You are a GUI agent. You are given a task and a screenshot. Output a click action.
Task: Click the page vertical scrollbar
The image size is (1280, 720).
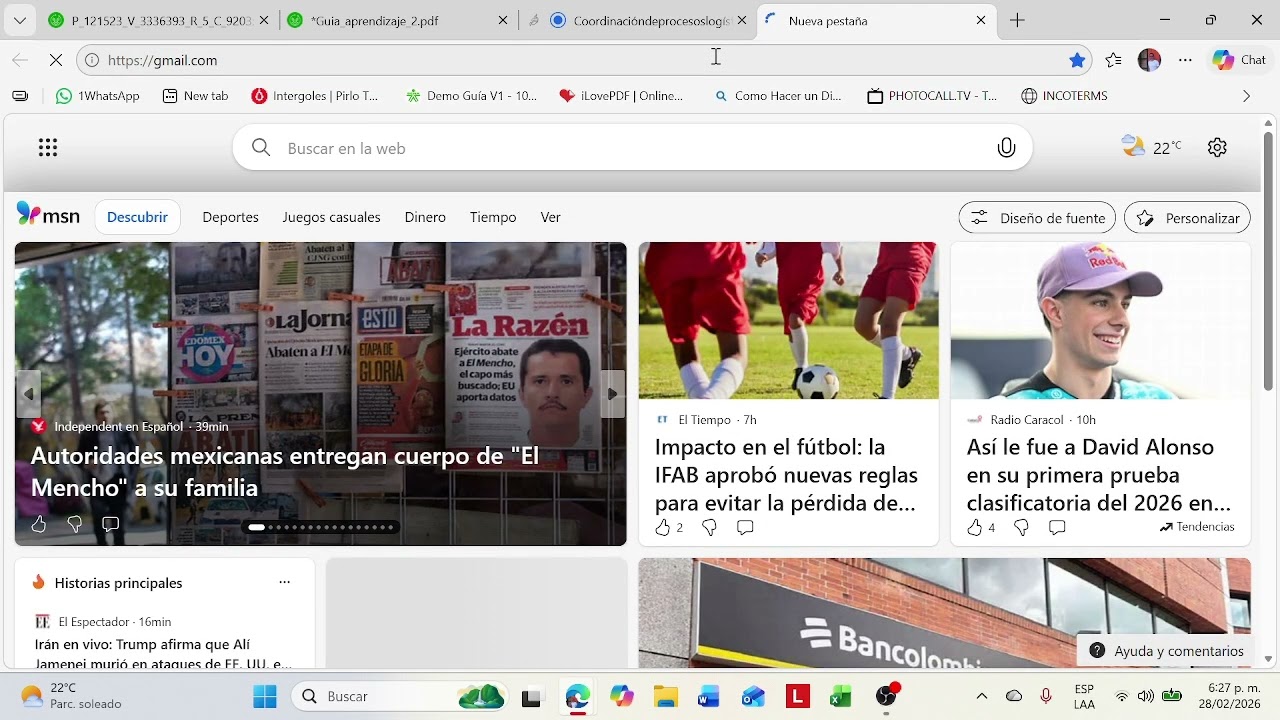pyautogui.click(x=1268, y=260)
